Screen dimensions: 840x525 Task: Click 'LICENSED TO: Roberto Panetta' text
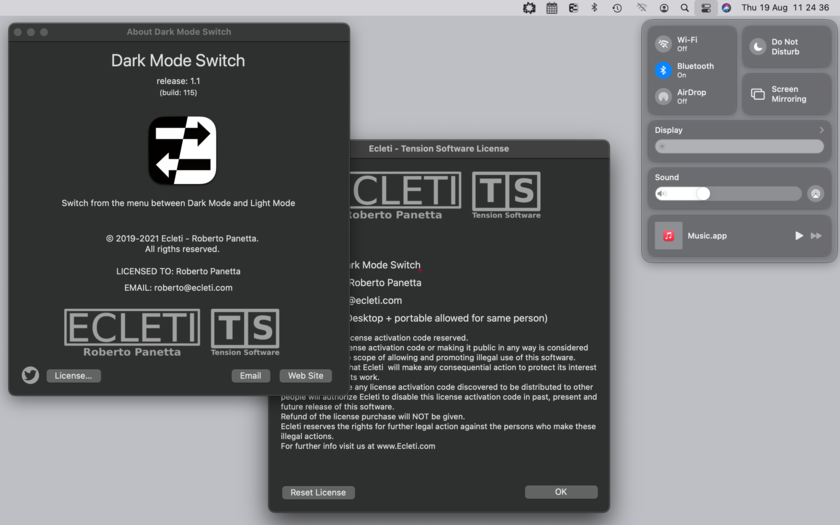tap(178, 271)
